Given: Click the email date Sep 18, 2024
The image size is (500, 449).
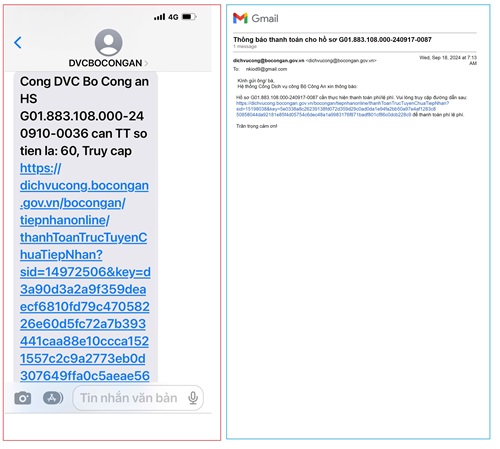Looking at the screenshot, I should click(x=448, y=58).
